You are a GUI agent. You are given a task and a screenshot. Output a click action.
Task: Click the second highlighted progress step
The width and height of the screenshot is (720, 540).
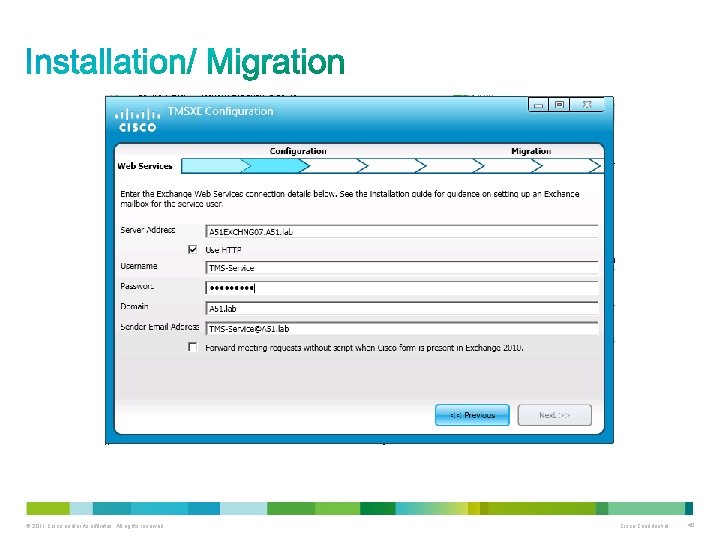click(276, 166)
